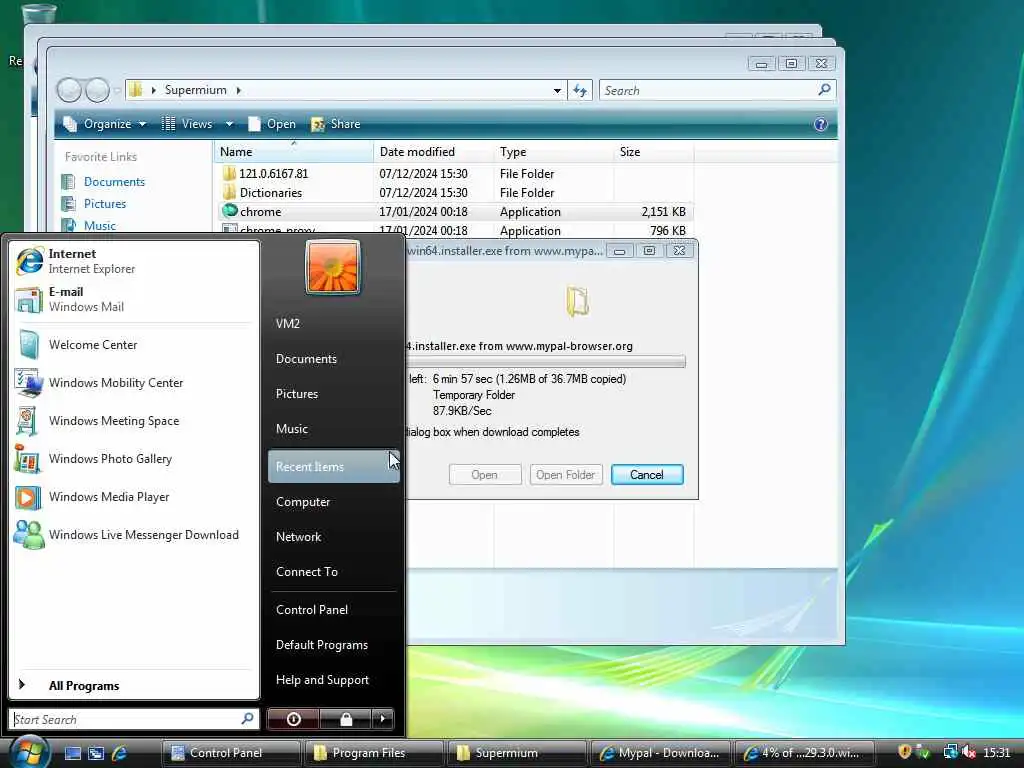This screenshot has height=768, width=1024.
Task: Cancel the Mypal installer download
Action: (647, 475)
